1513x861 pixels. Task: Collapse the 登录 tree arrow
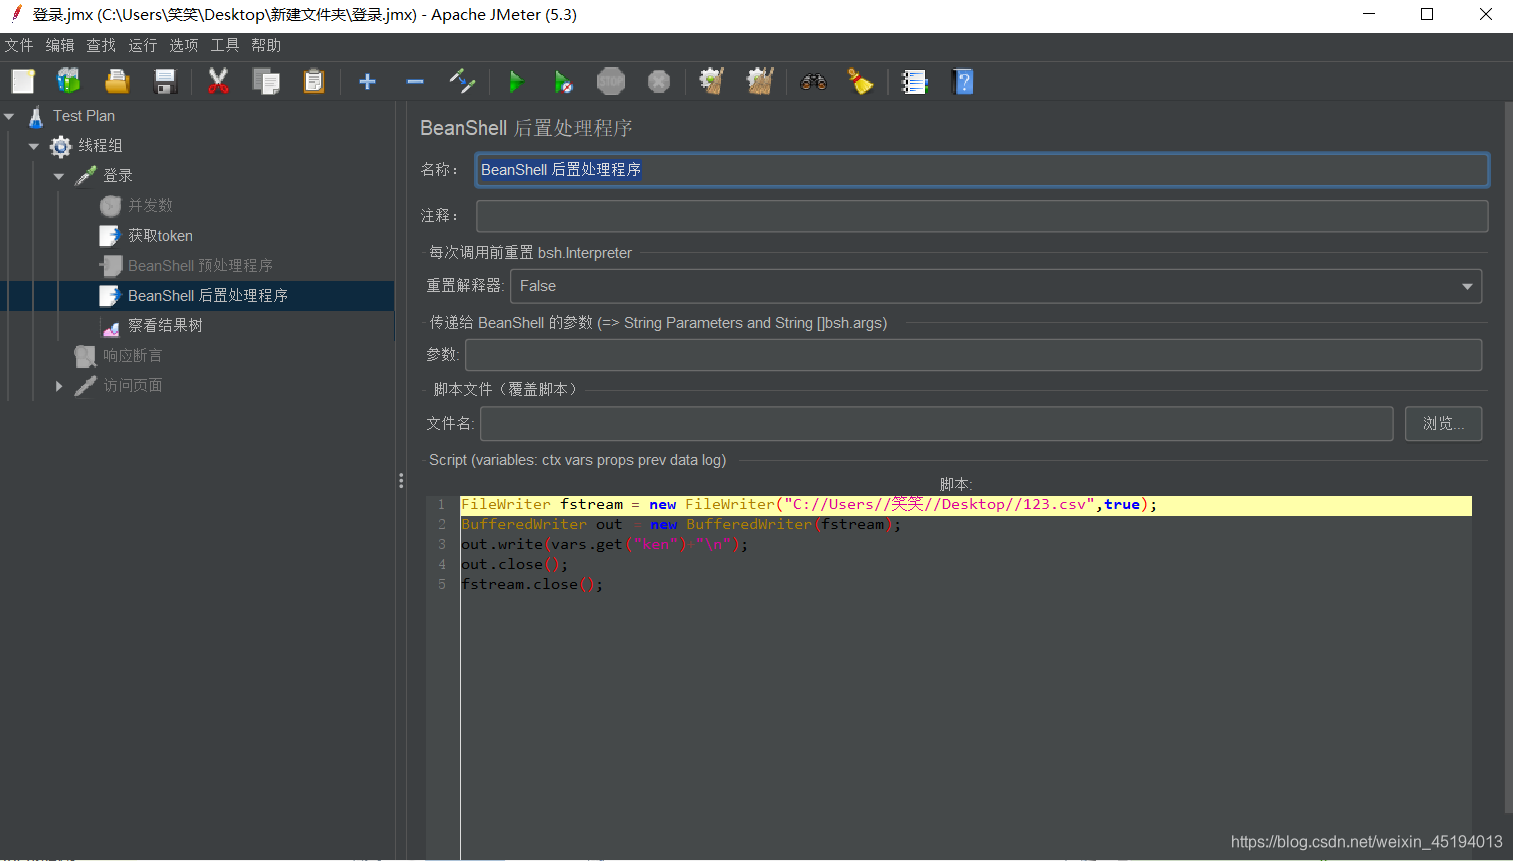click(59, 177)
